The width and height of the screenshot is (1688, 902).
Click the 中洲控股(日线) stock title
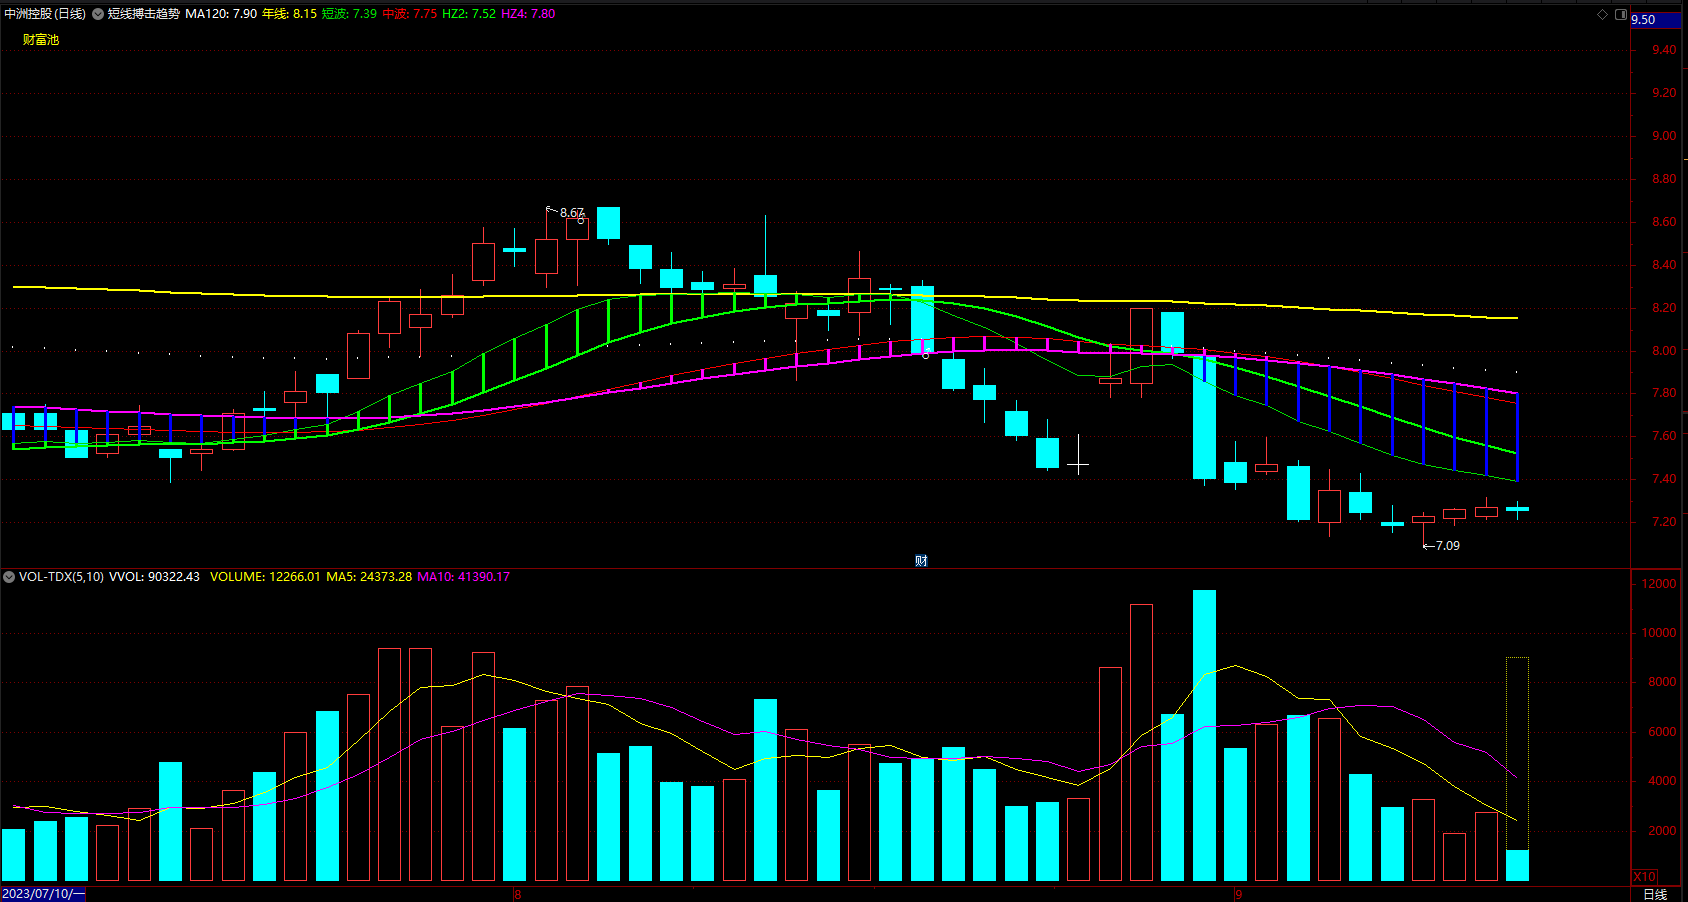(x=45, y=14)
